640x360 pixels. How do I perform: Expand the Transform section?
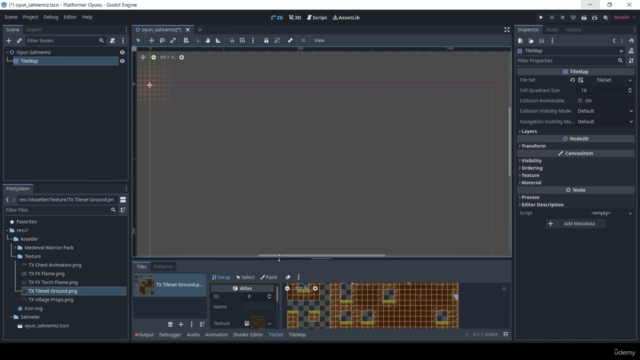pos(533,146)
